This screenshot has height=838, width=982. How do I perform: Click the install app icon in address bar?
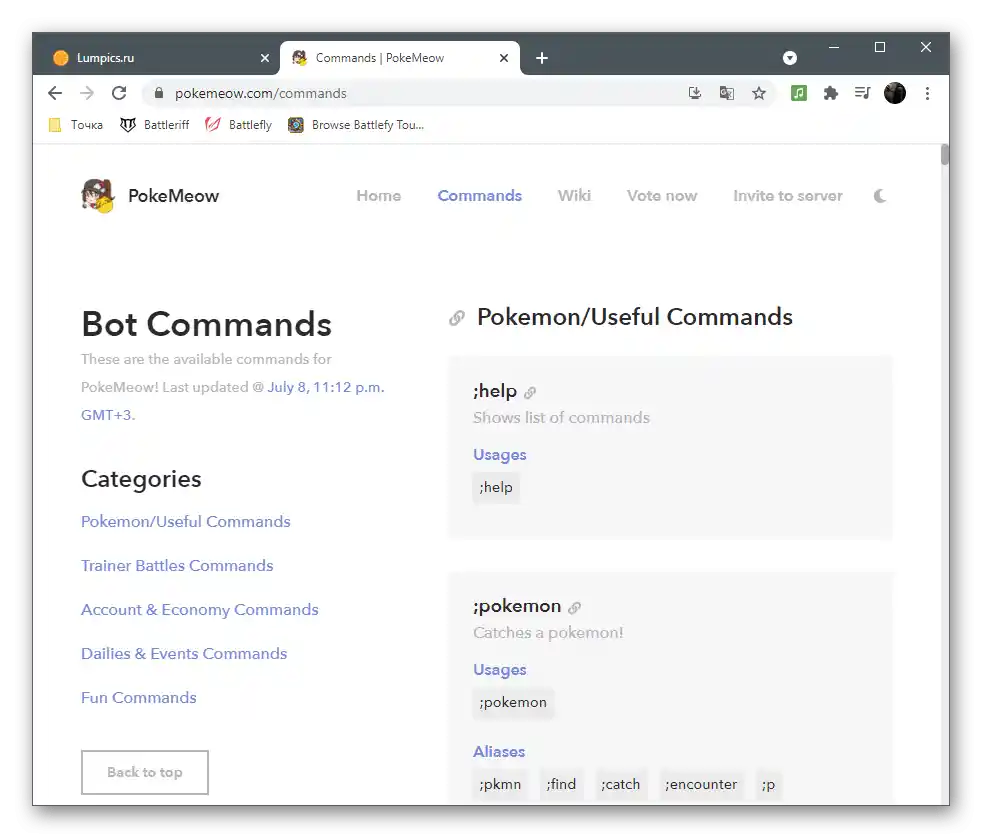tap(695, 93)
